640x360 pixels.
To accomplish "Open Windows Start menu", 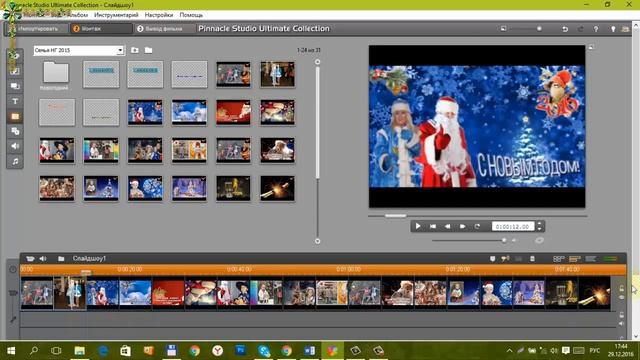I will pos(11,351).
